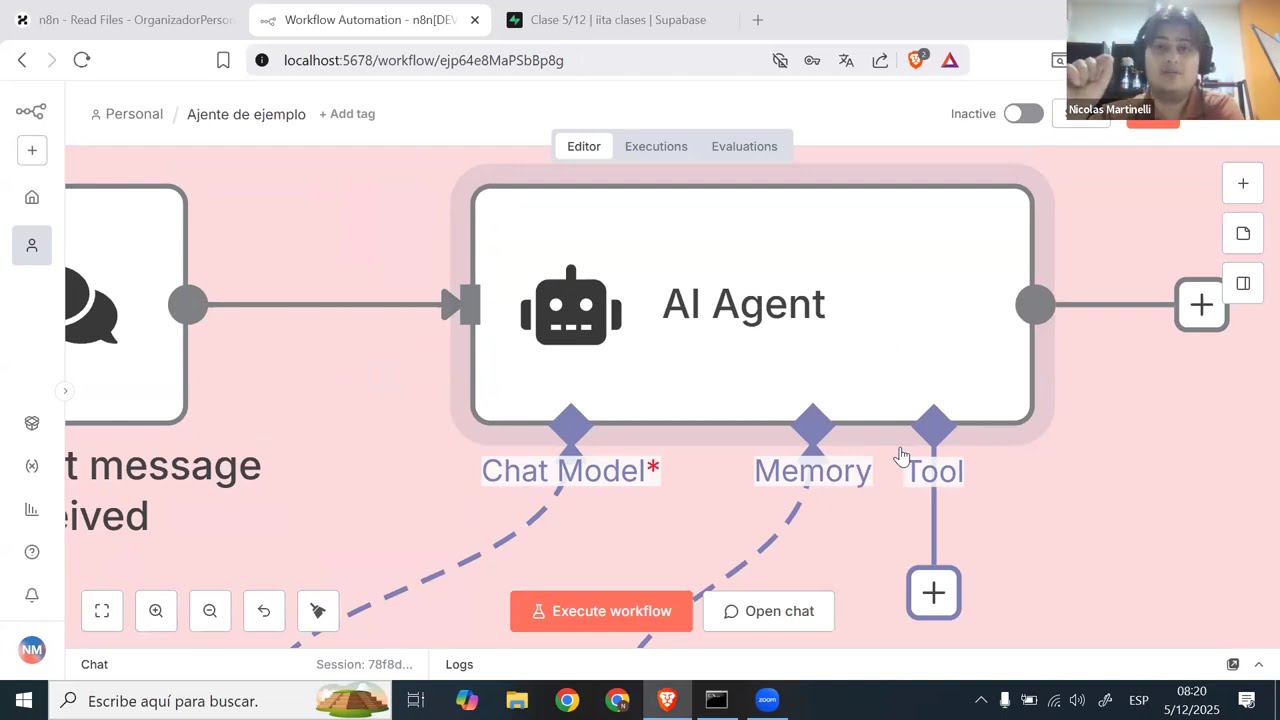Click the Memory diamond connector
Viewport: 1280px width, 720px height.
tap(813, 426)
